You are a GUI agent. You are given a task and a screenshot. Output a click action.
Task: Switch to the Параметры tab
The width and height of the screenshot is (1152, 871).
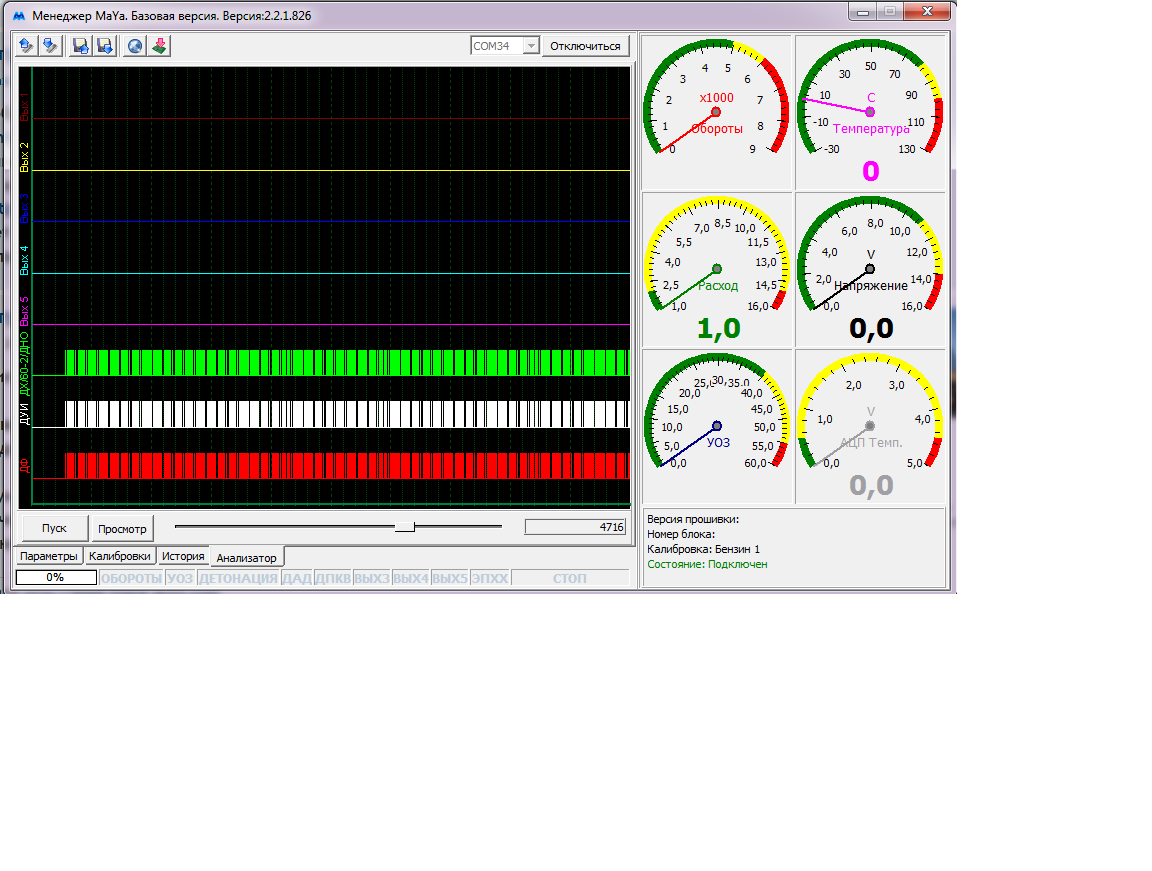coord(49,556)
